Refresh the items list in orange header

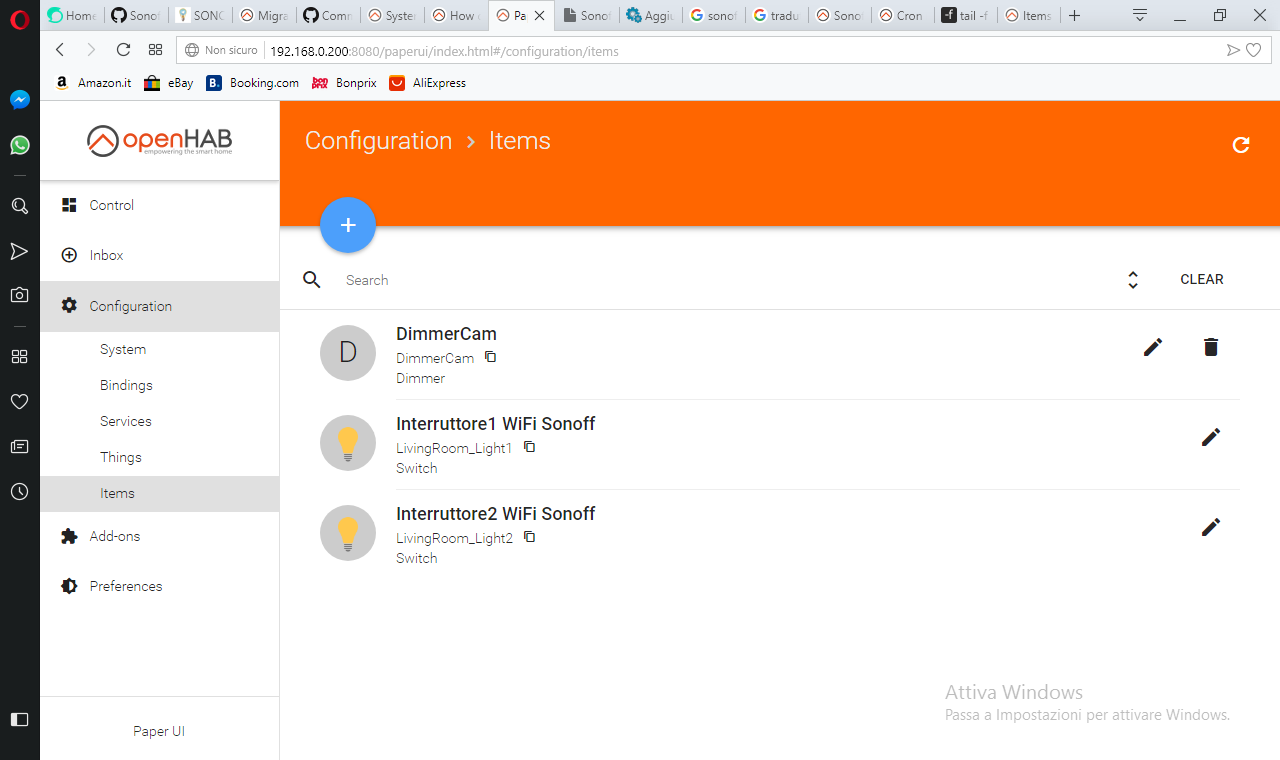point(1241,145)
